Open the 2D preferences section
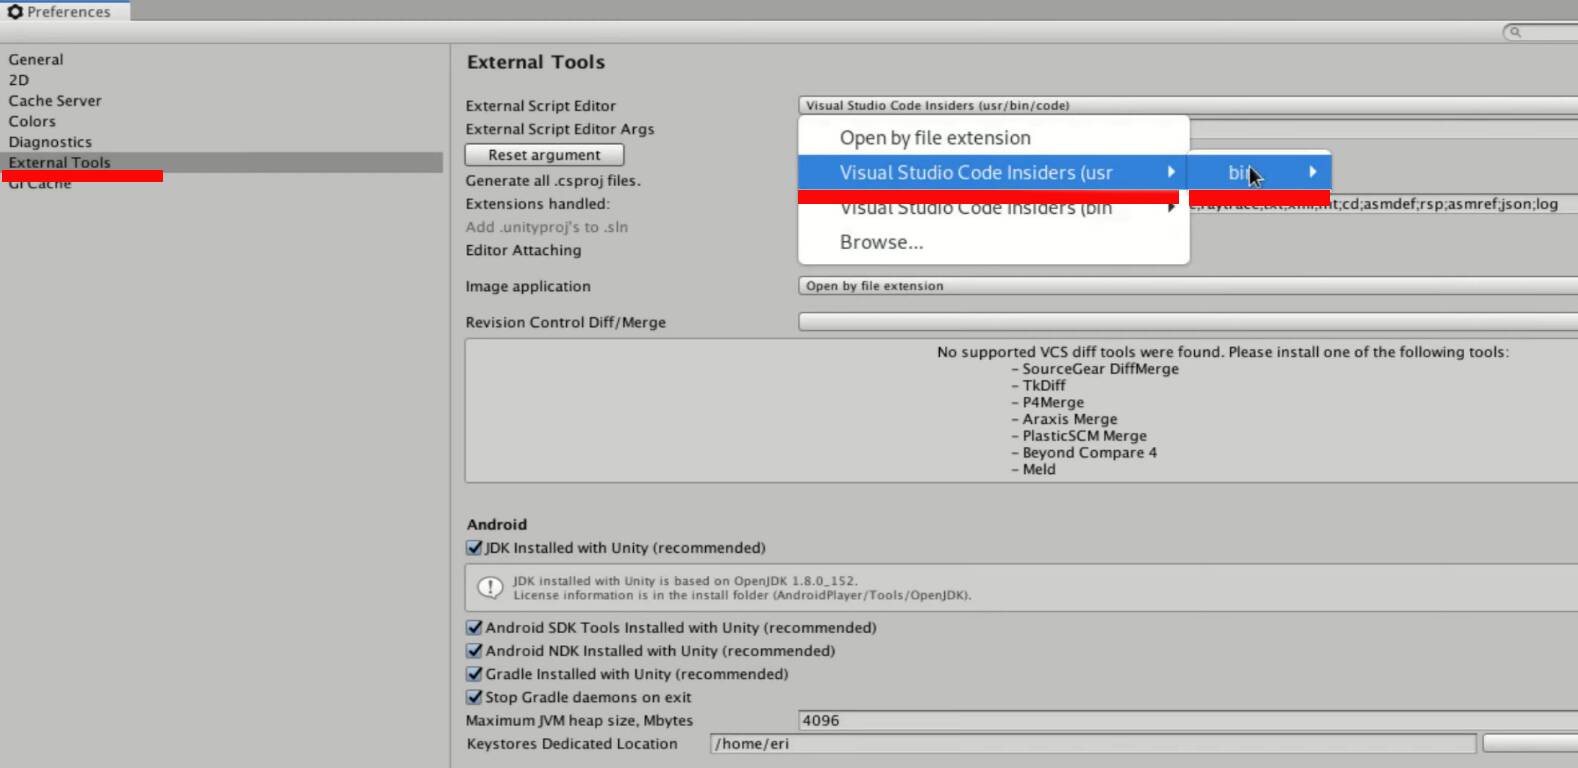Screen dimensions: 1578x768 19,80
